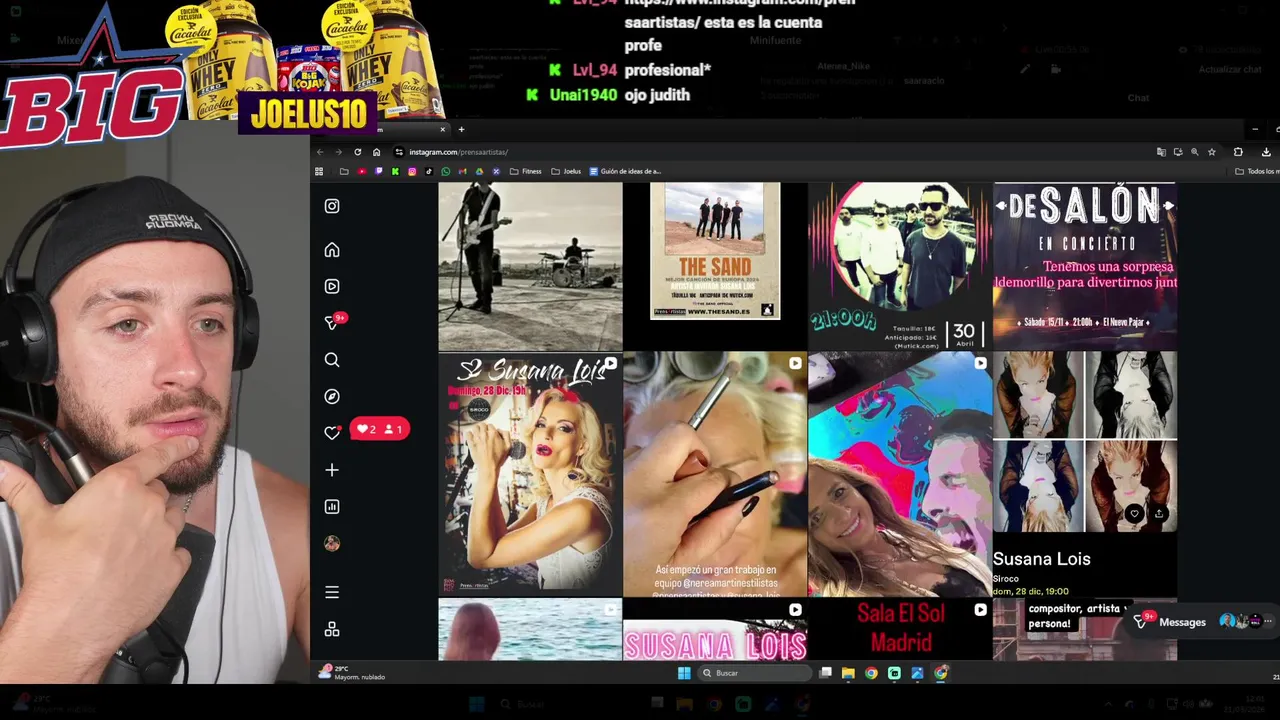
Task: Open the black-and-white guitarist post
Action: [x=530, y=265]
